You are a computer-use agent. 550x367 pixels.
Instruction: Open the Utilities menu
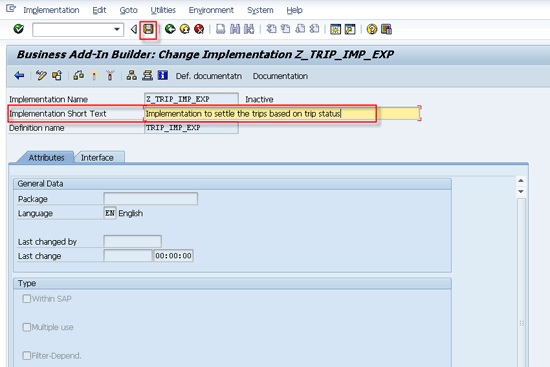tap(163, 10)
